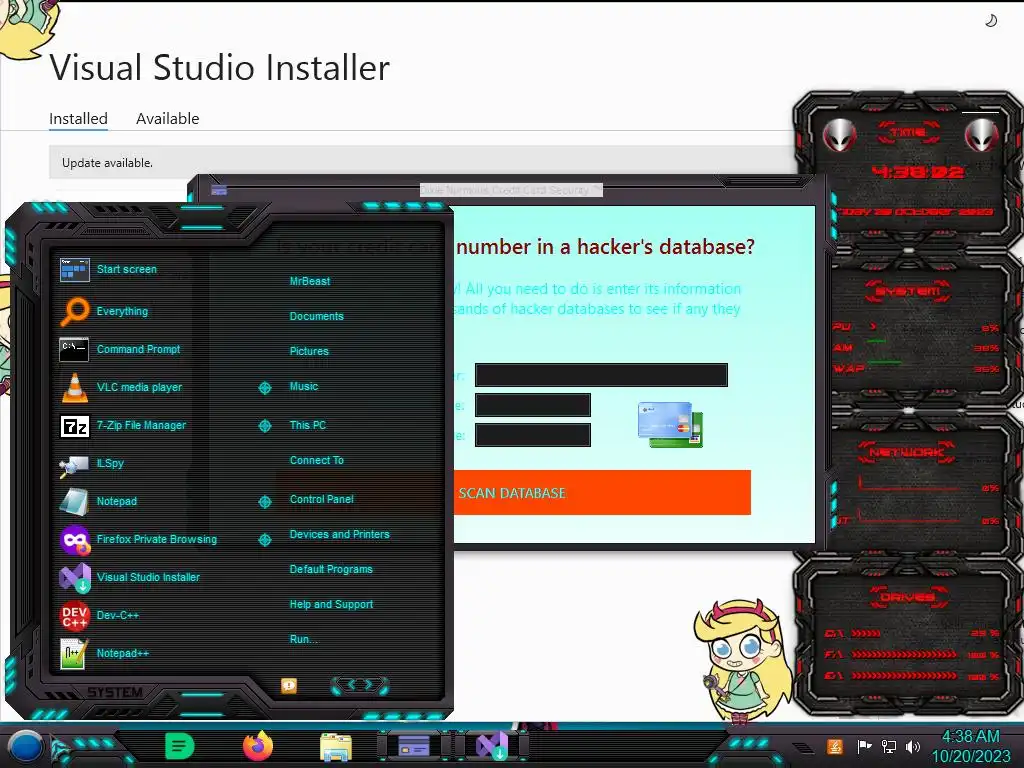1024x768 pixels.
Task: Switch to Visual Studio Installer taskbar icon
Action: (x=492, y=746)
